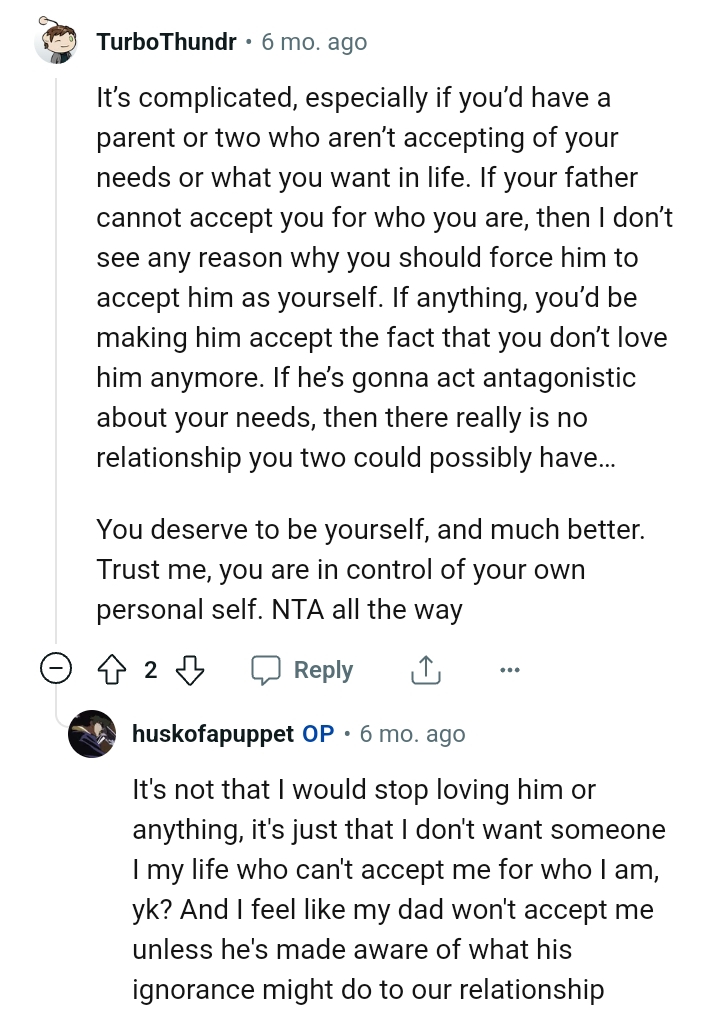Click the vote count showing 2

pos(150,670)
